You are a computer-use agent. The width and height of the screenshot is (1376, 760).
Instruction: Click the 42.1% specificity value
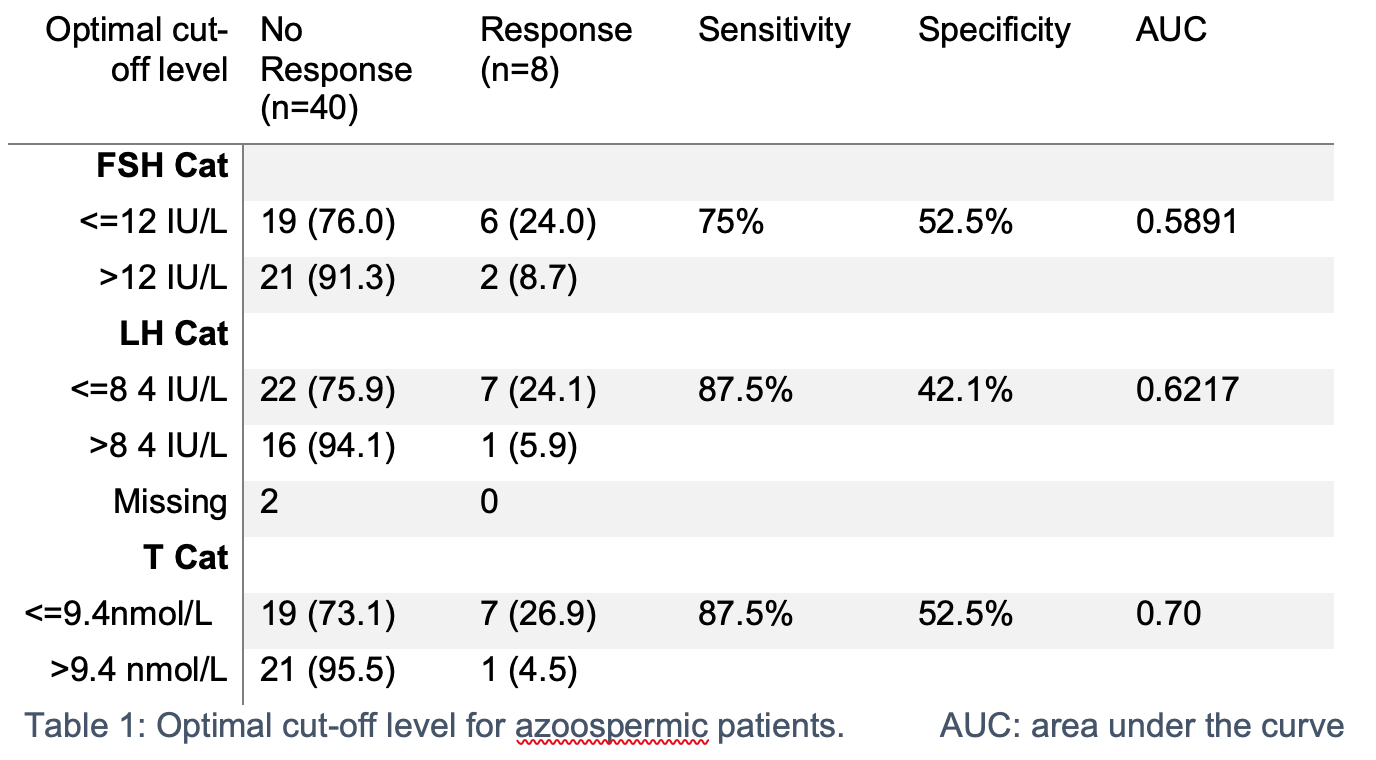coord(965,389)
